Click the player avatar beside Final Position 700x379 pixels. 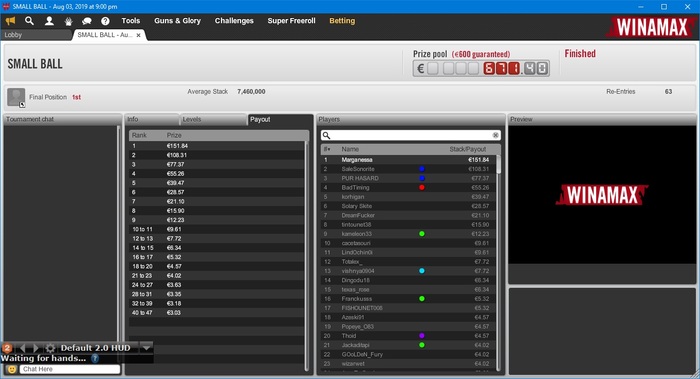[x=16, y=97]
